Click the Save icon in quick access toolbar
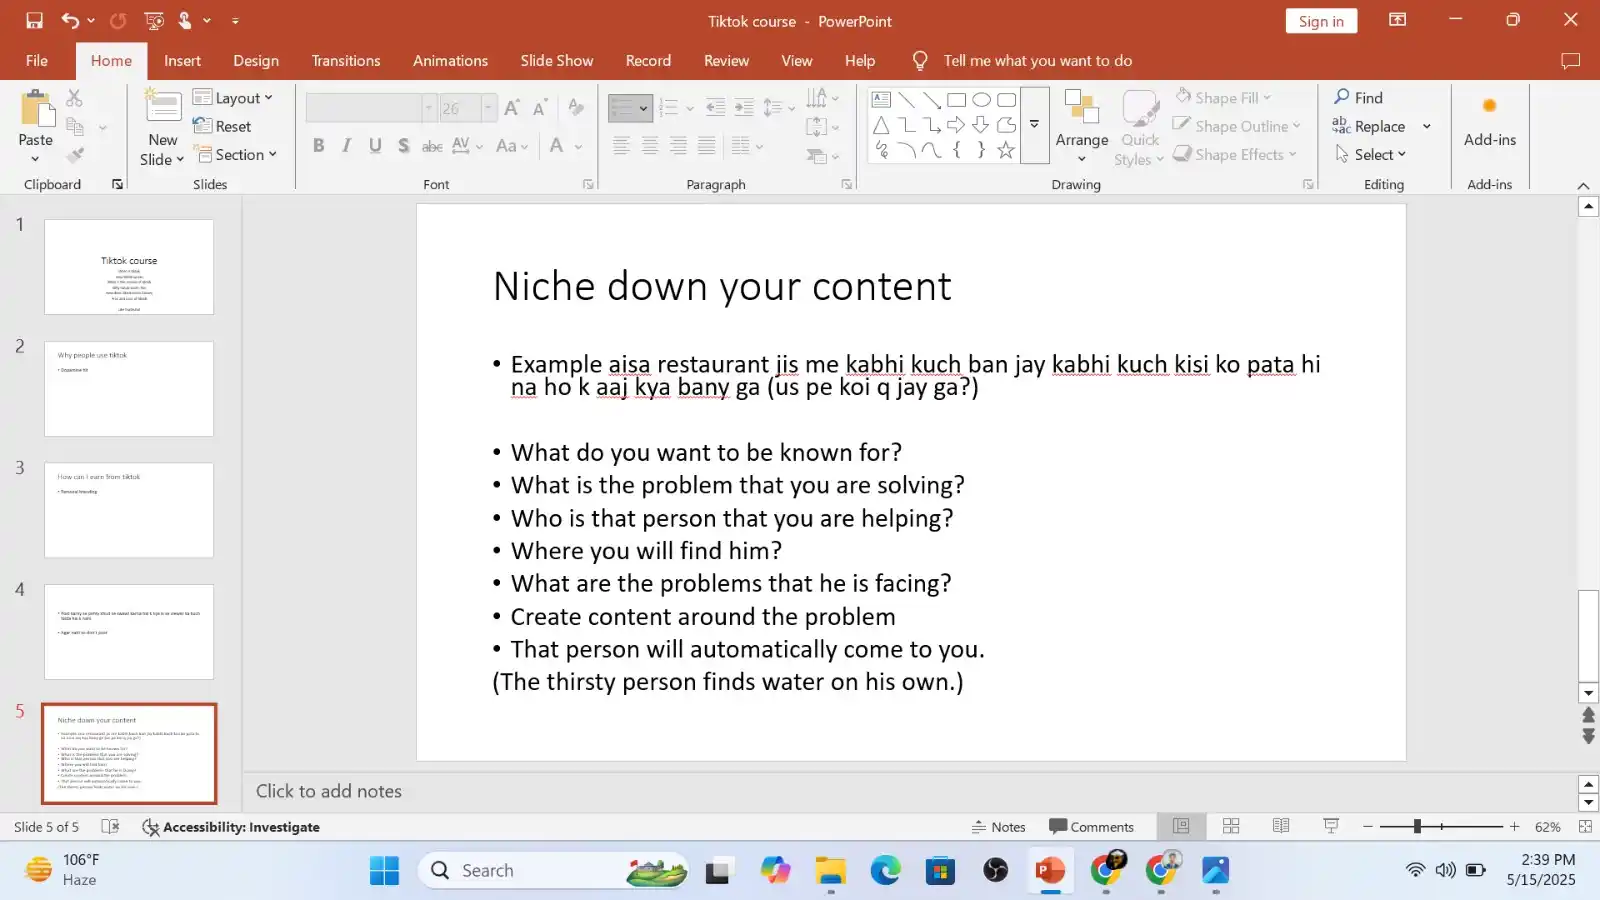 (x=34, y=20)
